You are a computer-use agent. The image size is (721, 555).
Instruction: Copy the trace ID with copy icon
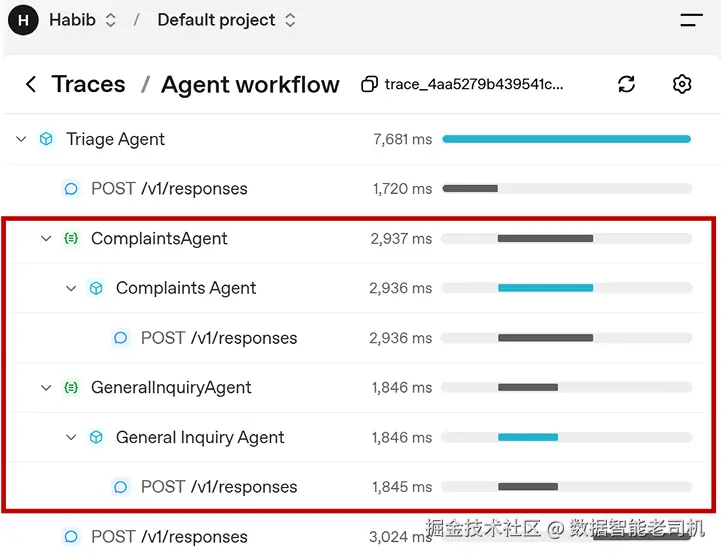point(369,84)
